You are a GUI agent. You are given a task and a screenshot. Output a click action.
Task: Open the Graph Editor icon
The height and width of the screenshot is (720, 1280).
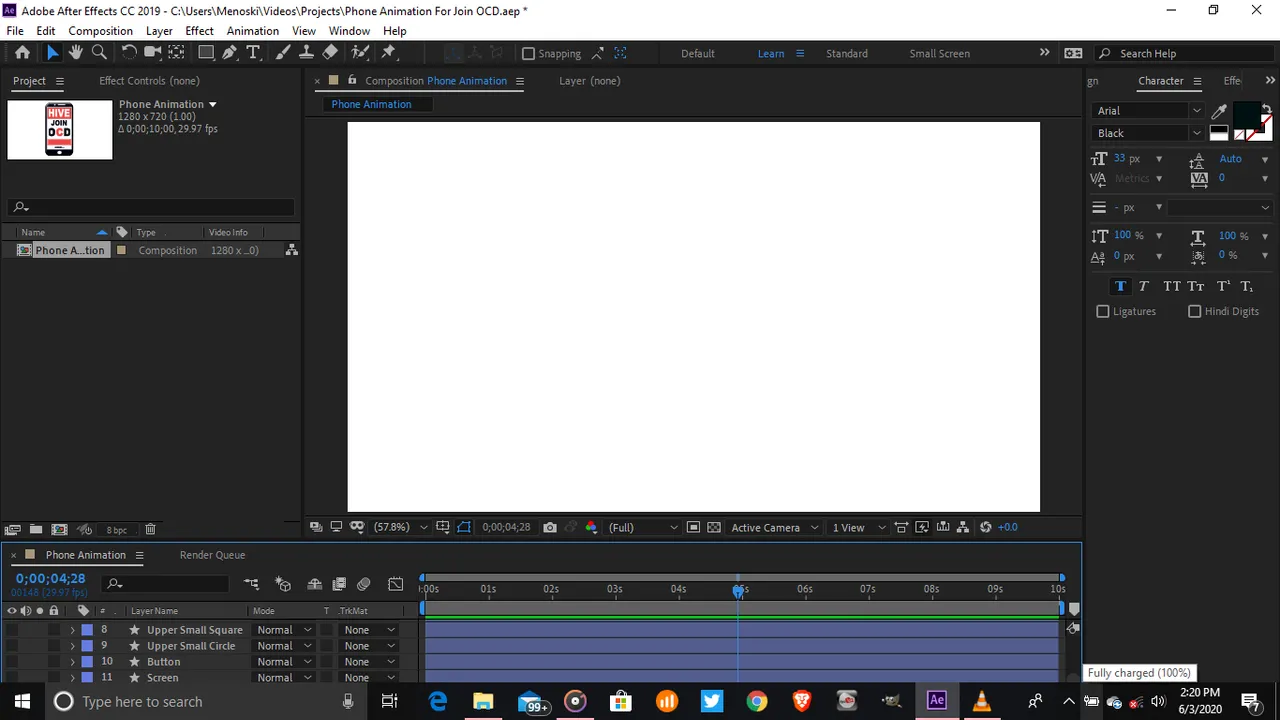click(396, 584)
